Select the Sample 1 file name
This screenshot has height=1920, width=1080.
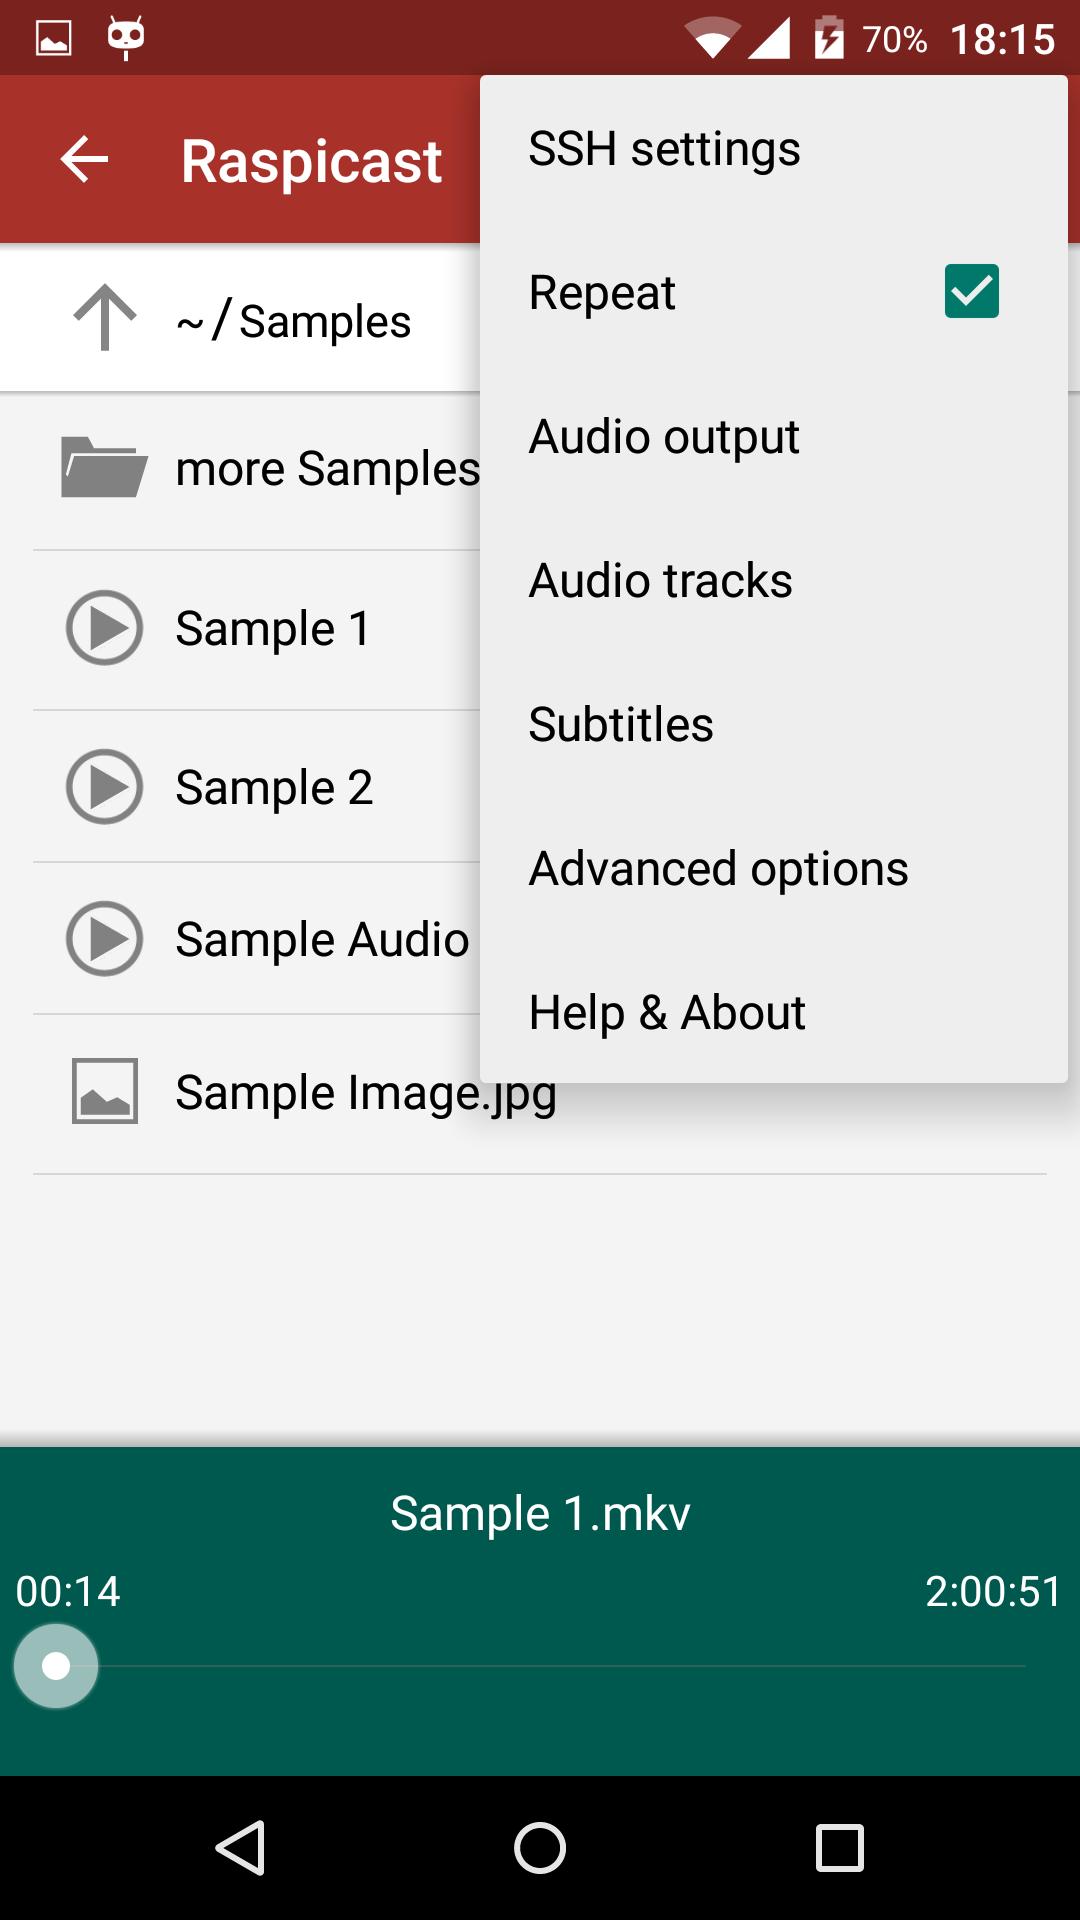(x=273, y=628)
